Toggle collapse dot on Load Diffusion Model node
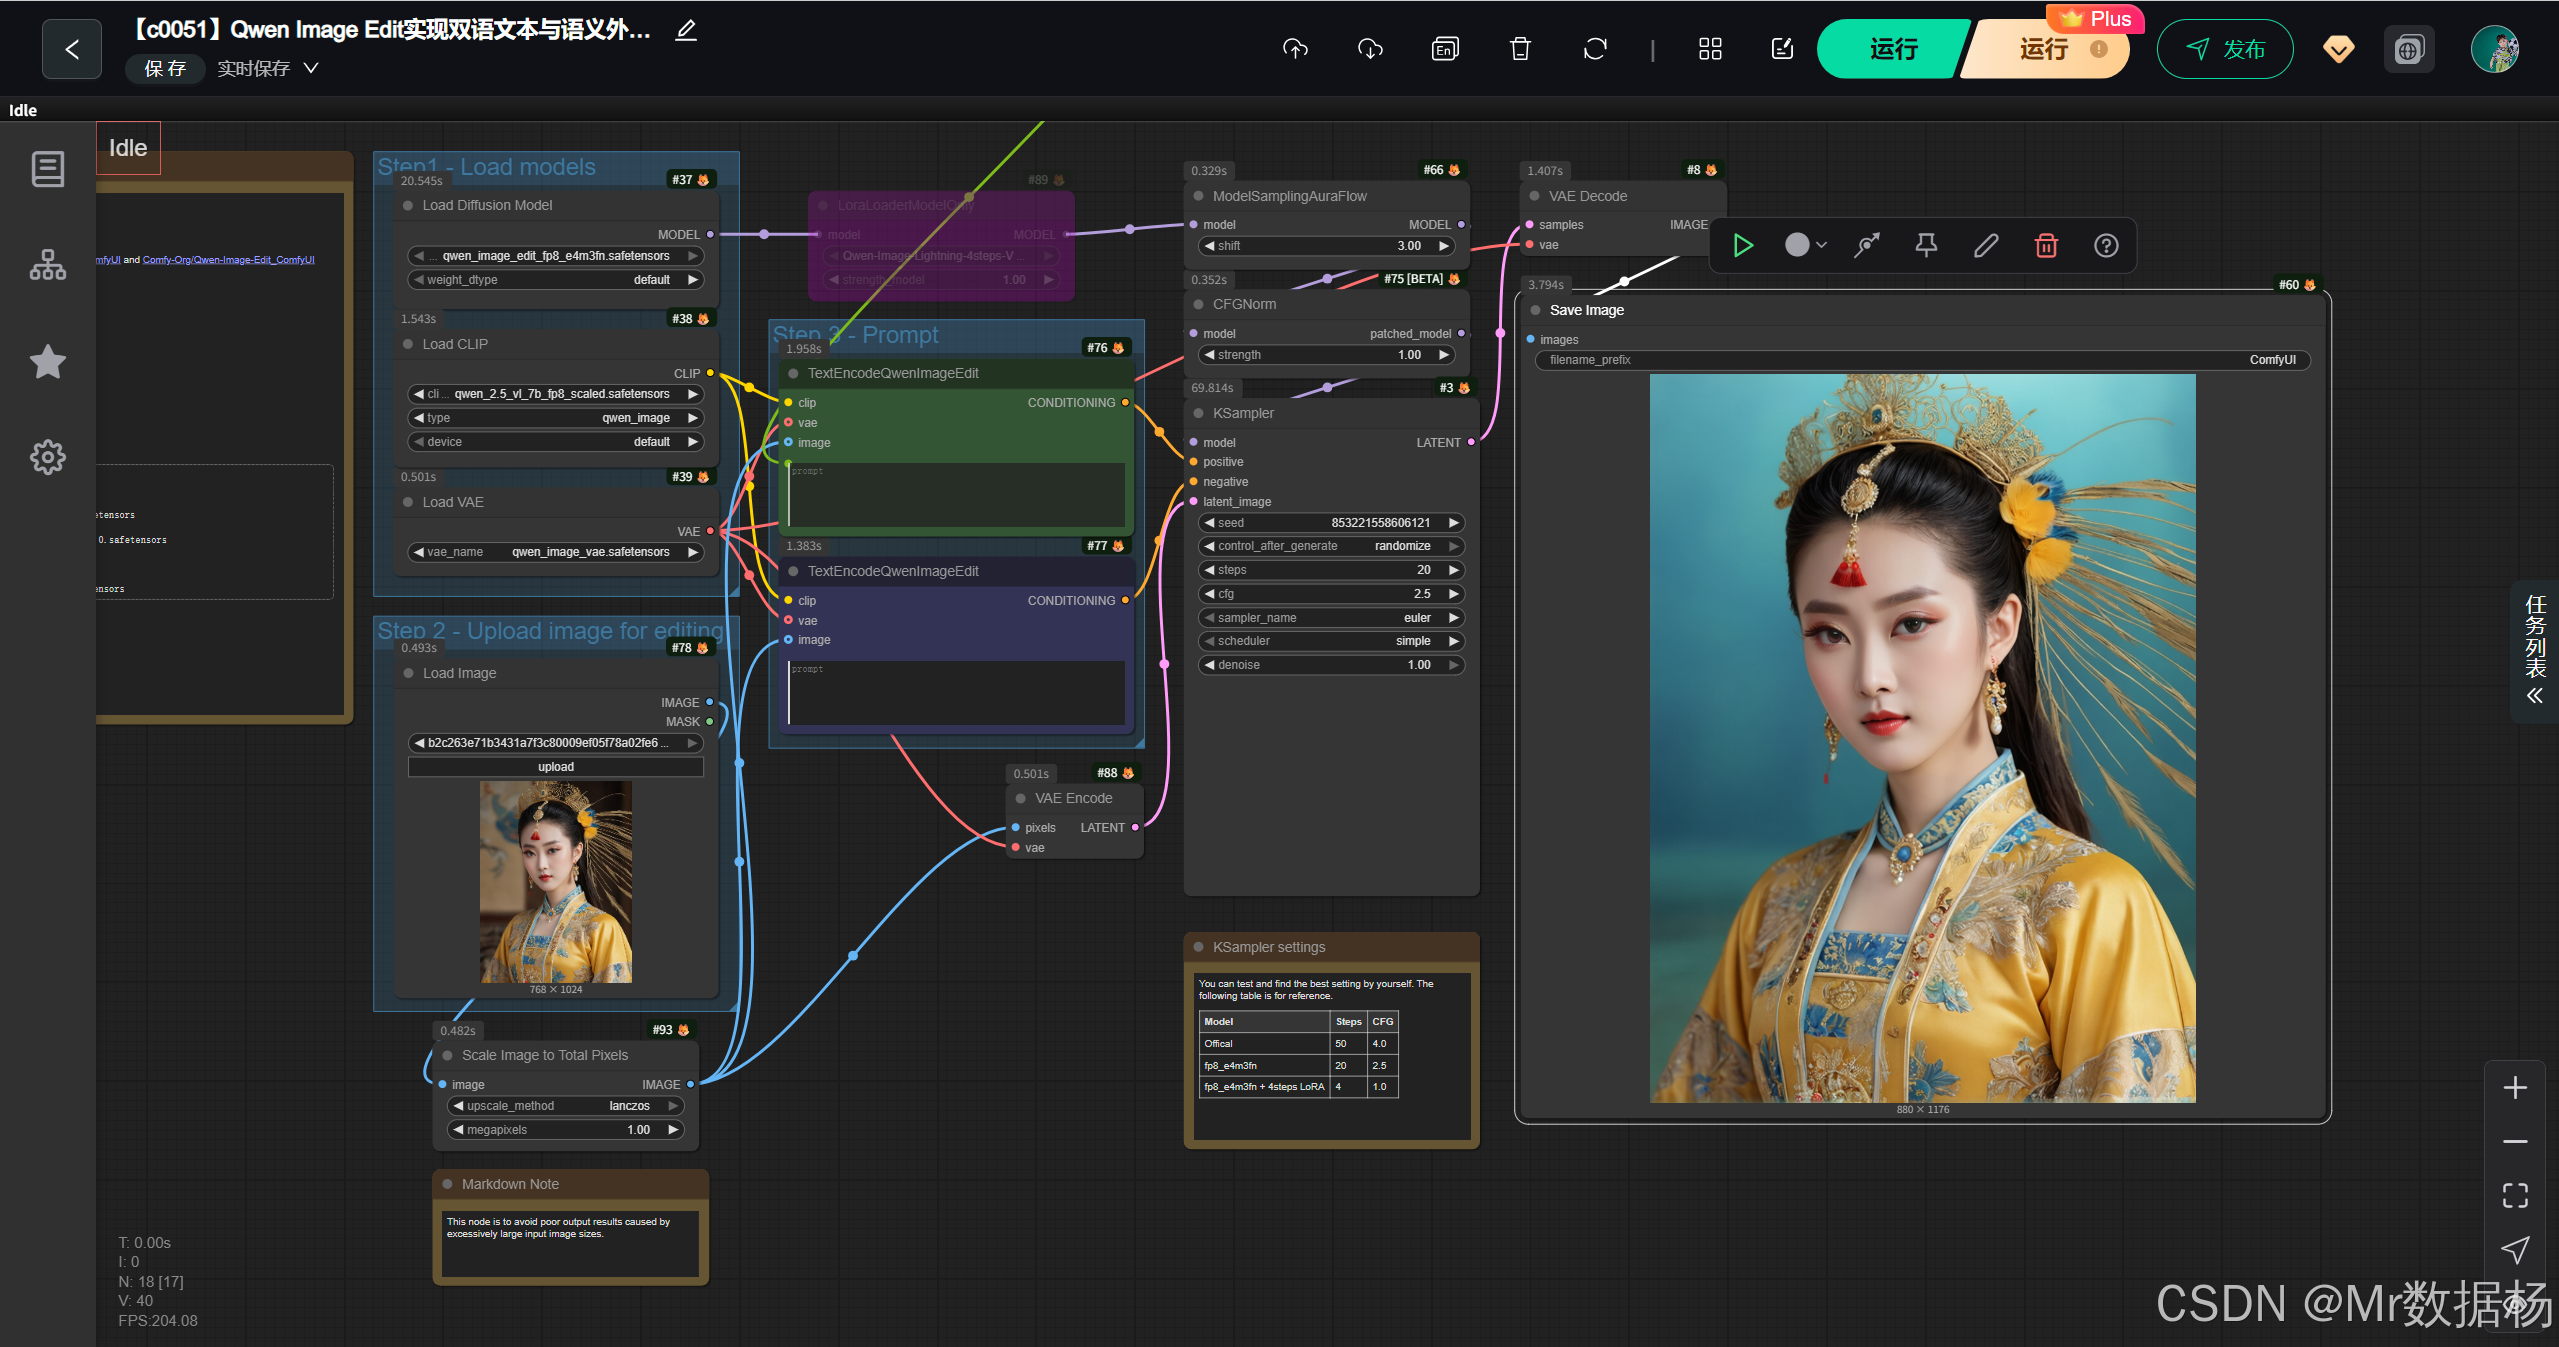The height and width of the screenshot is (1347, 2559). (x=408, y=205)
